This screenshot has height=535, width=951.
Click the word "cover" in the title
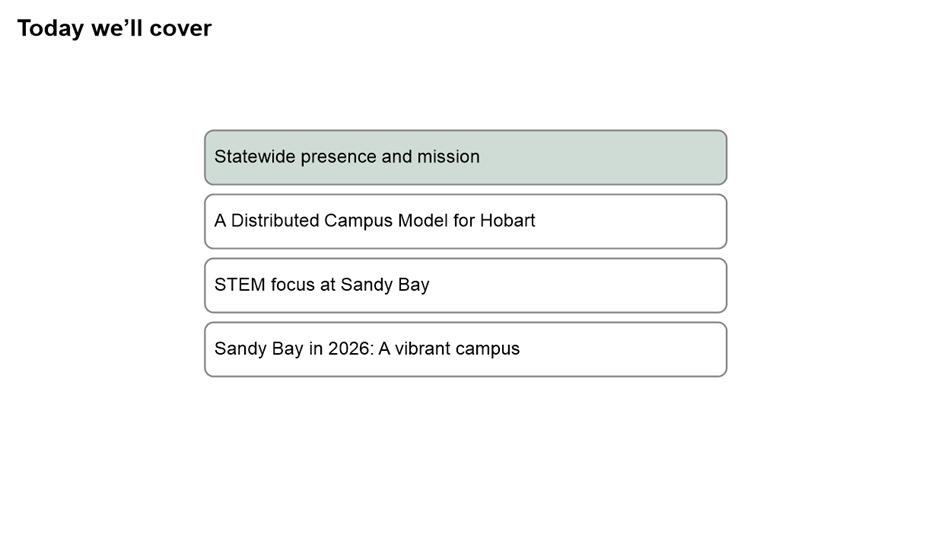(181, 28)
